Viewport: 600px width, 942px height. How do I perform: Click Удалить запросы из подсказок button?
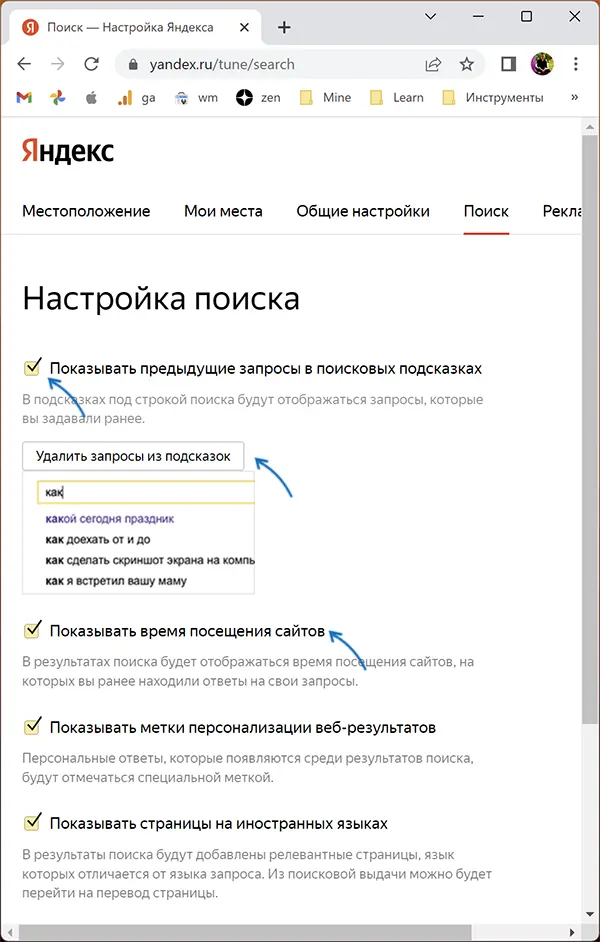(133, 456)
